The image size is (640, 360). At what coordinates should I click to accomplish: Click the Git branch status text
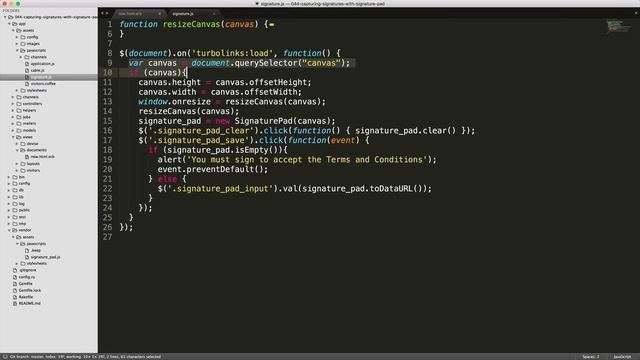[x=85, y=357]
